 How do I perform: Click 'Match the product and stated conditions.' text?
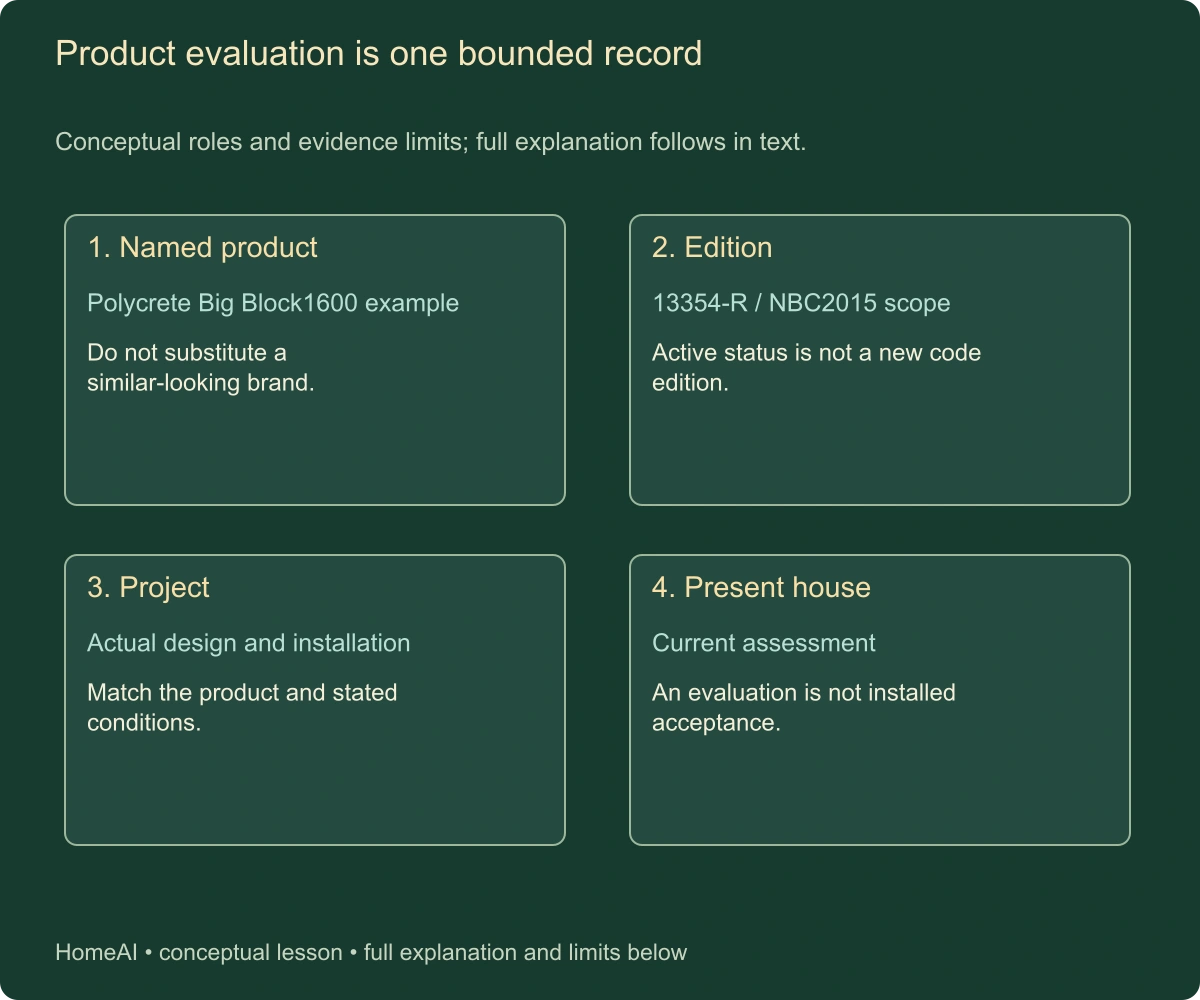coord(242,708)
